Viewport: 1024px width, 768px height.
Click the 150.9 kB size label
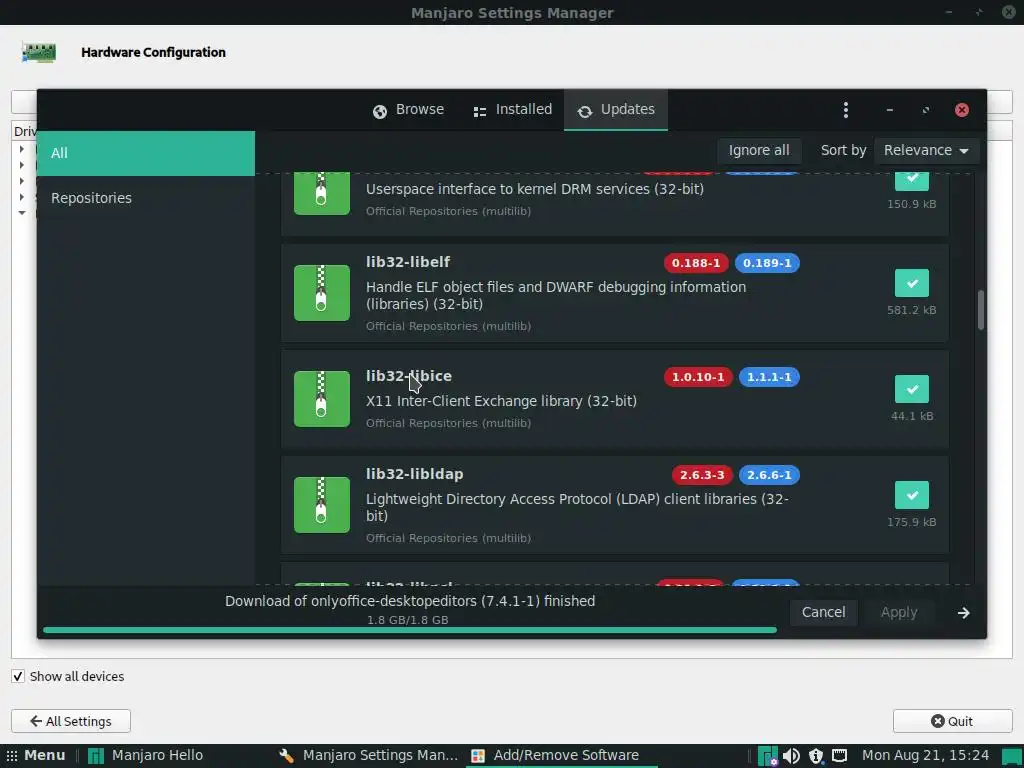(x=912, y=204)
